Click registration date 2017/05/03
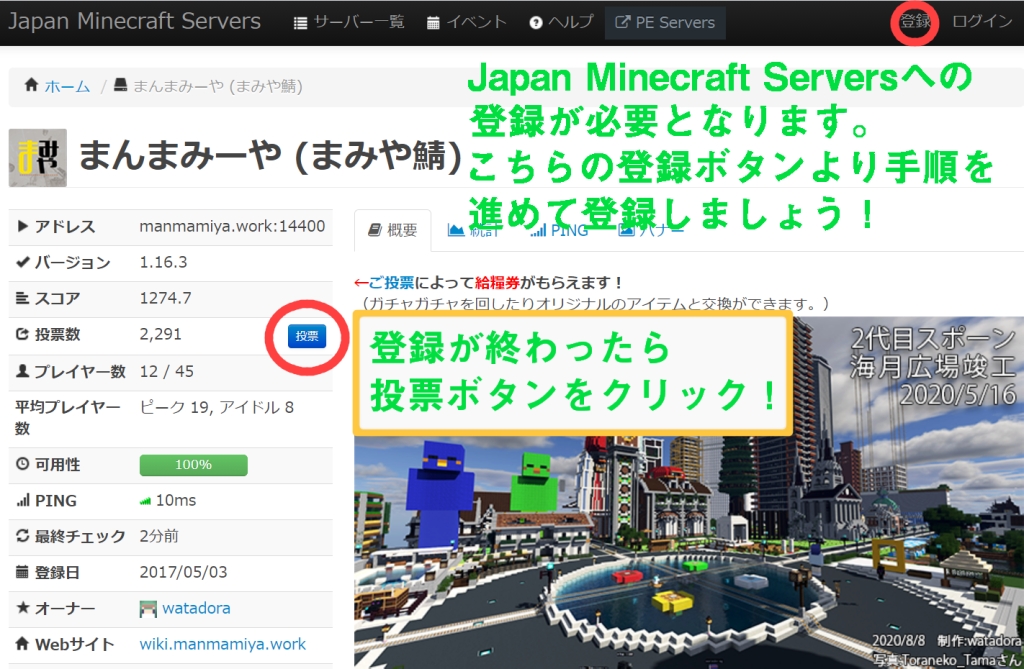Viewport: 1024px width, 669px height. [183, 572]
